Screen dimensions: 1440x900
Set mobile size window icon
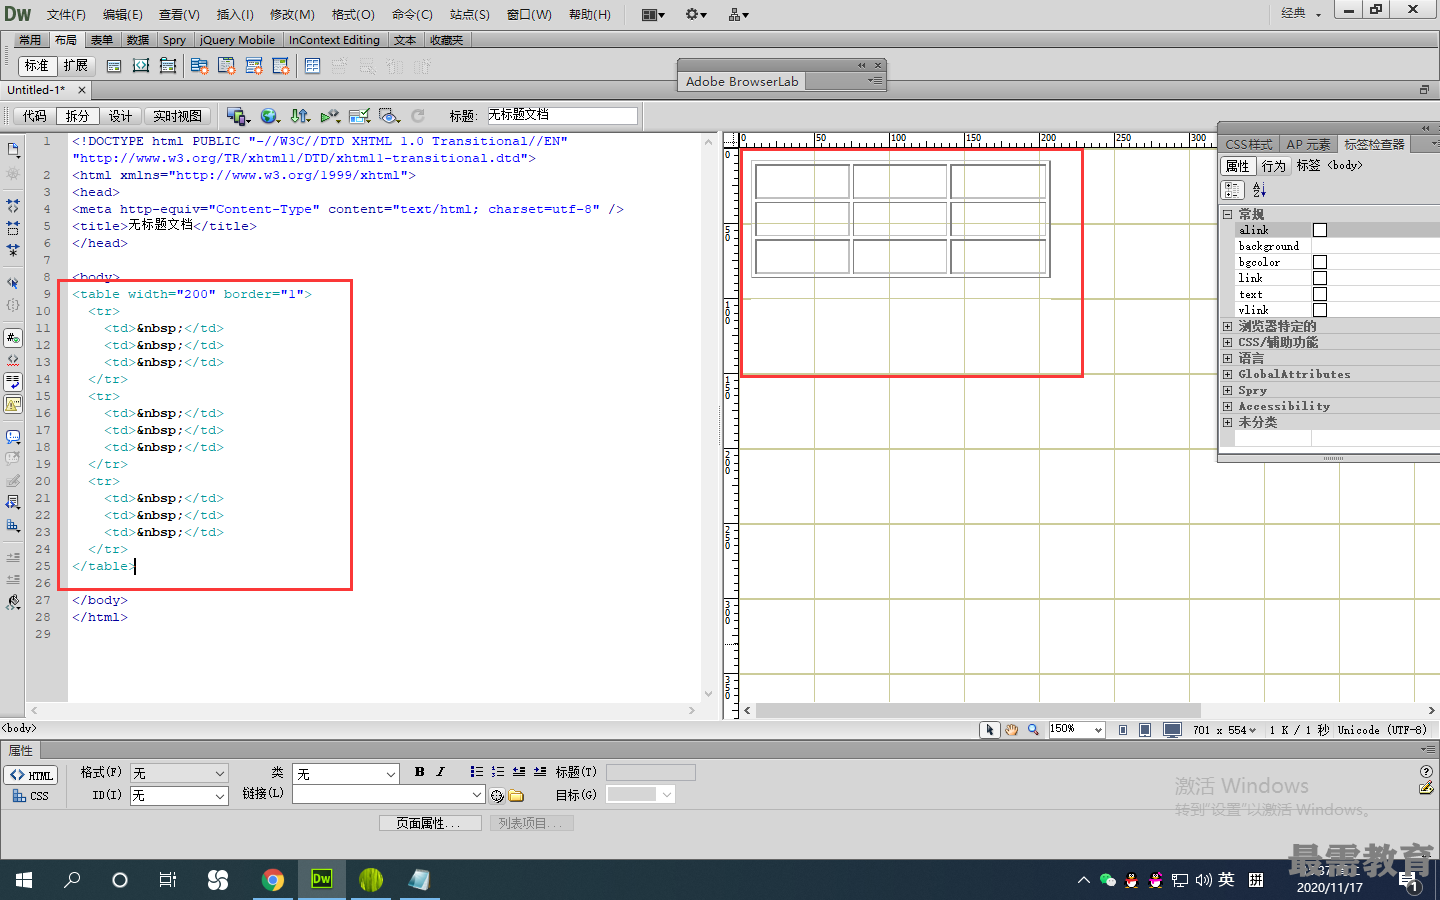click(1123, 730)
